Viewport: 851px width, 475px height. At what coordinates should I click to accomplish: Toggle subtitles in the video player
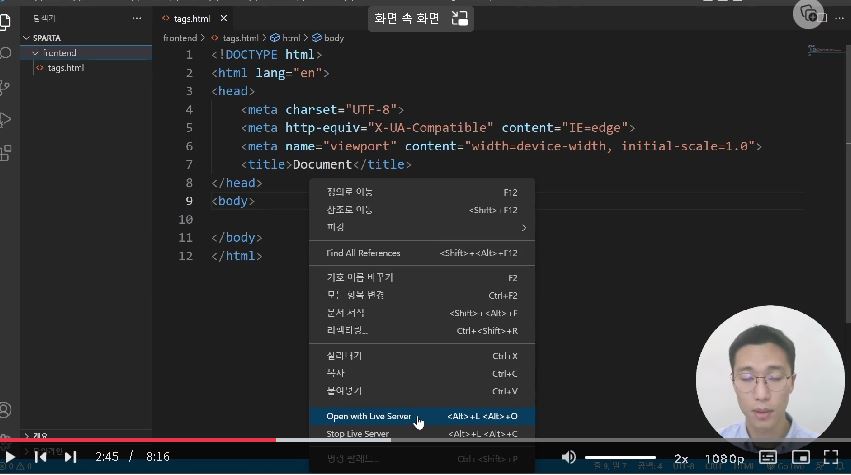[768, 457]
